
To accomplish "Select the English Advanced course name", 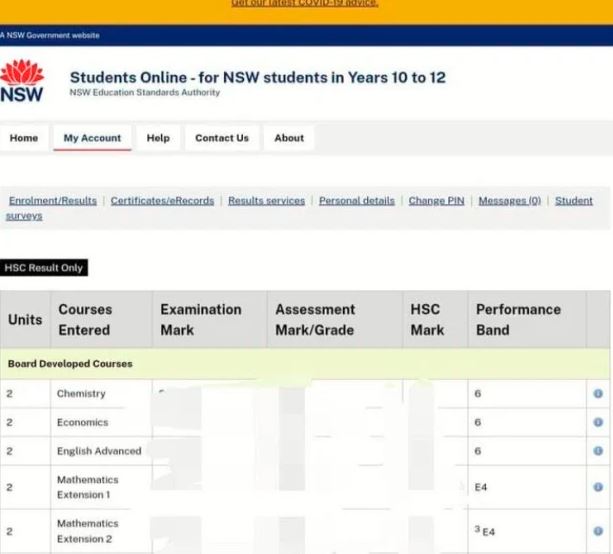I will [x=99, y=451].
